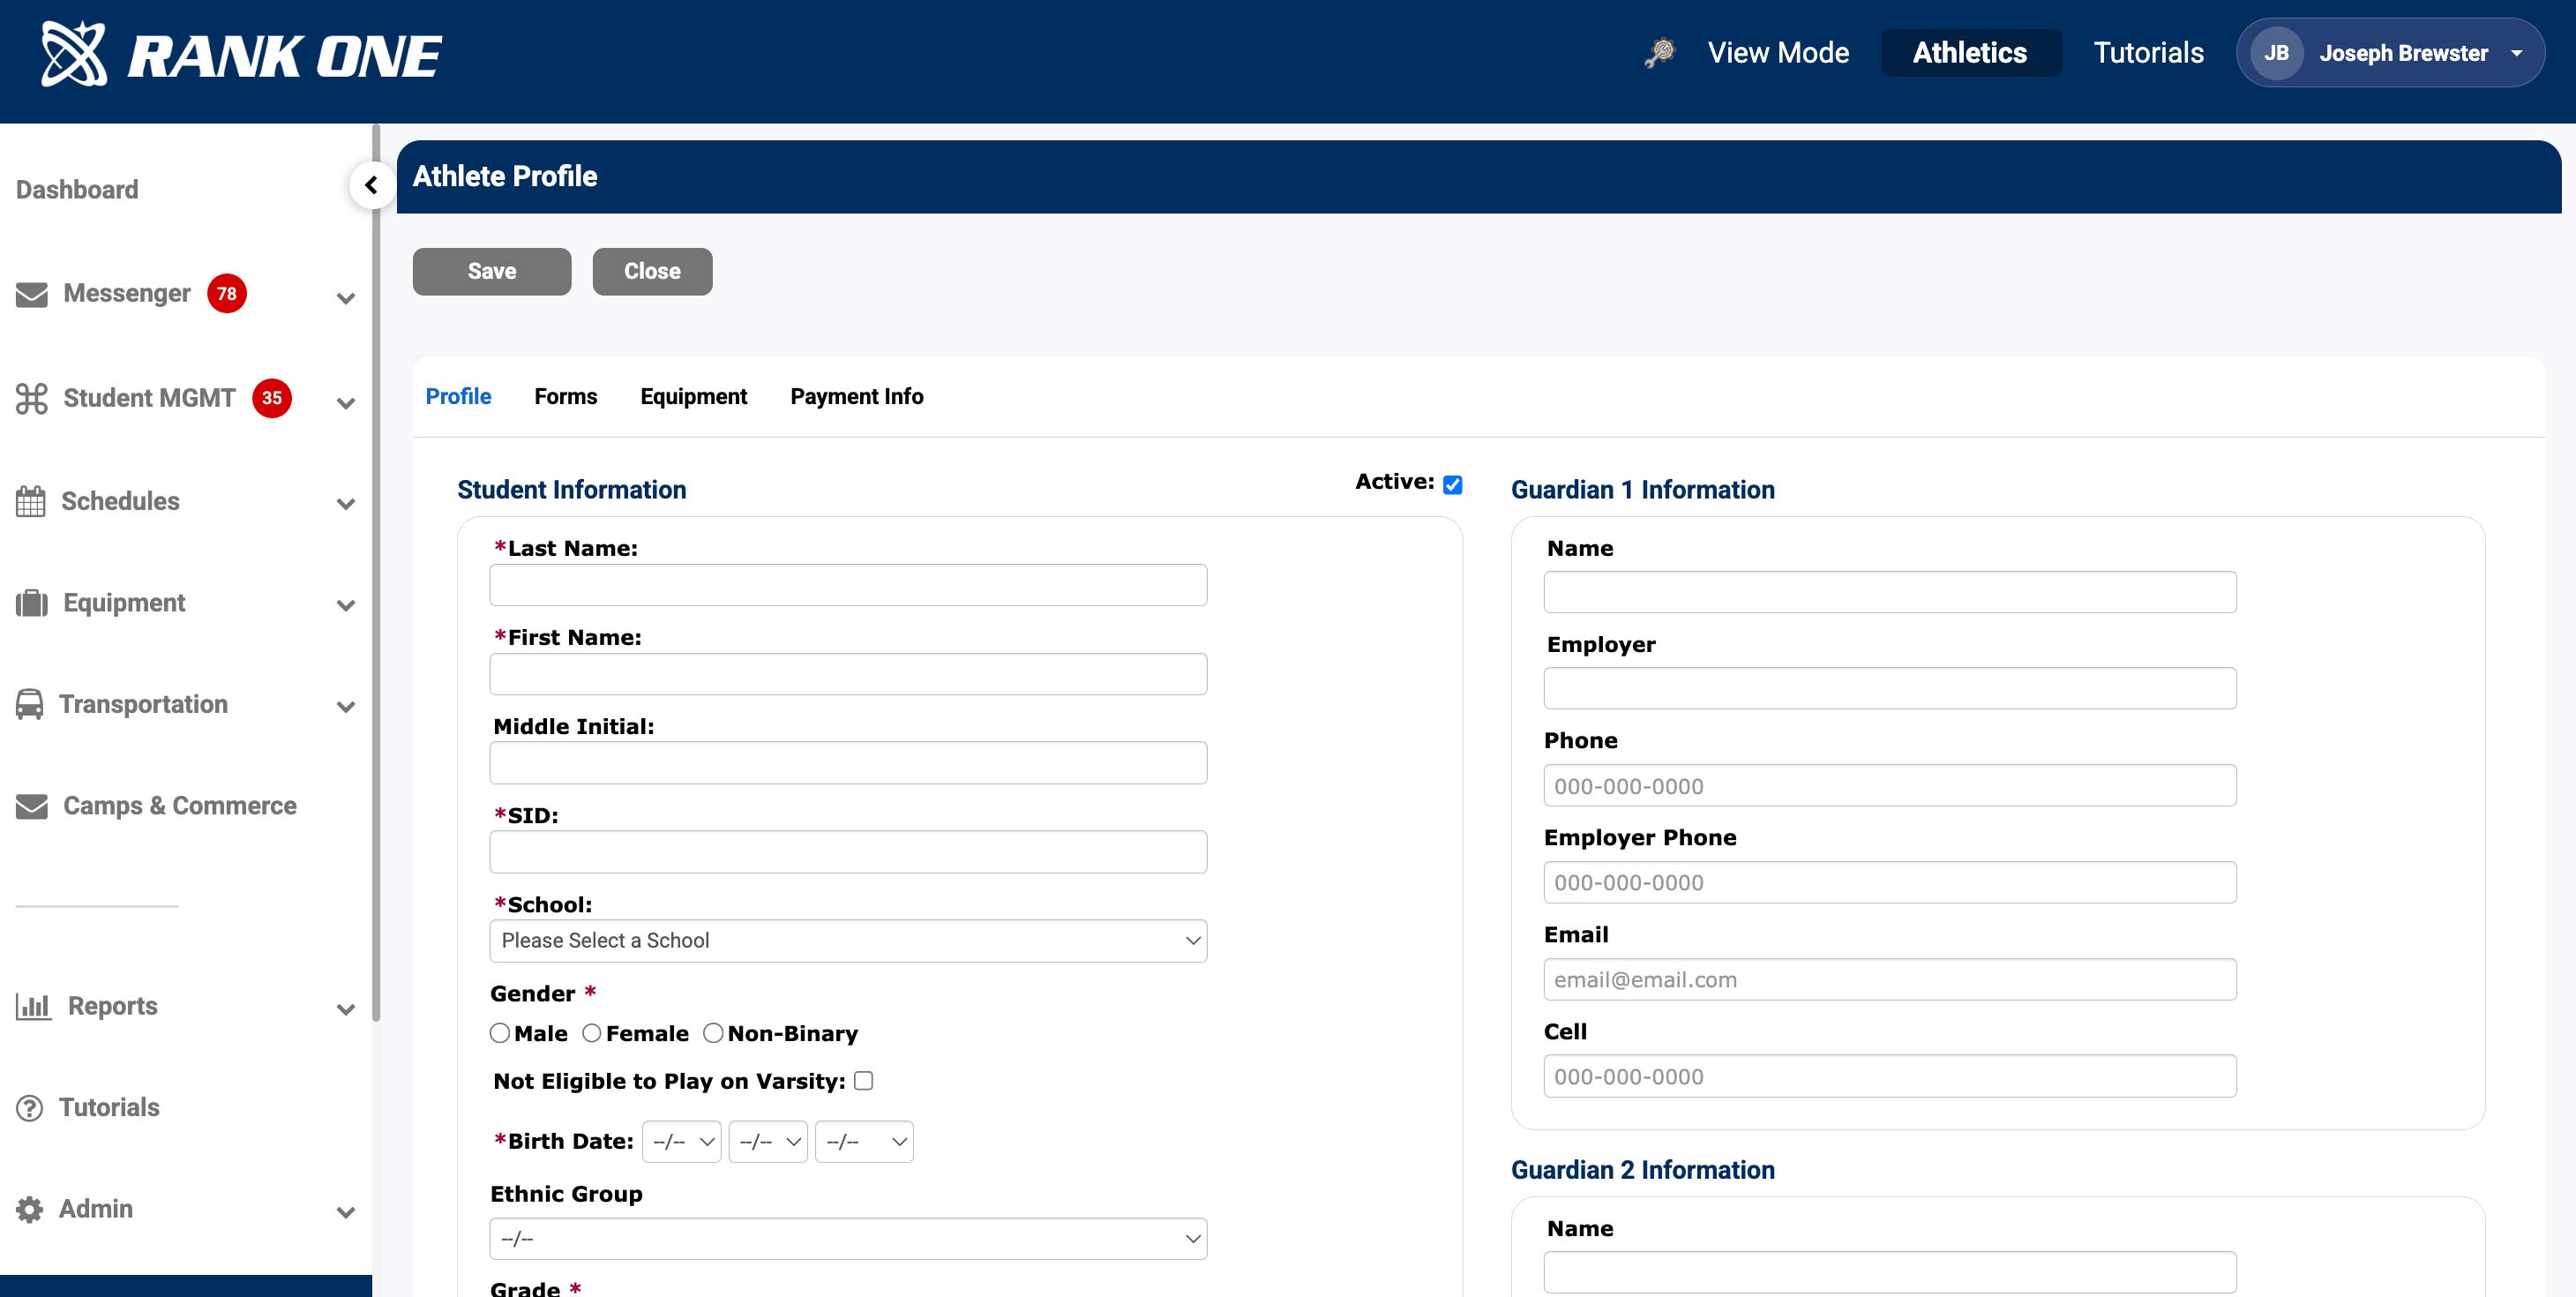Switch to the Equipment tab
The width and height of the screenshot is (2576, 1297).
point(693,396)
